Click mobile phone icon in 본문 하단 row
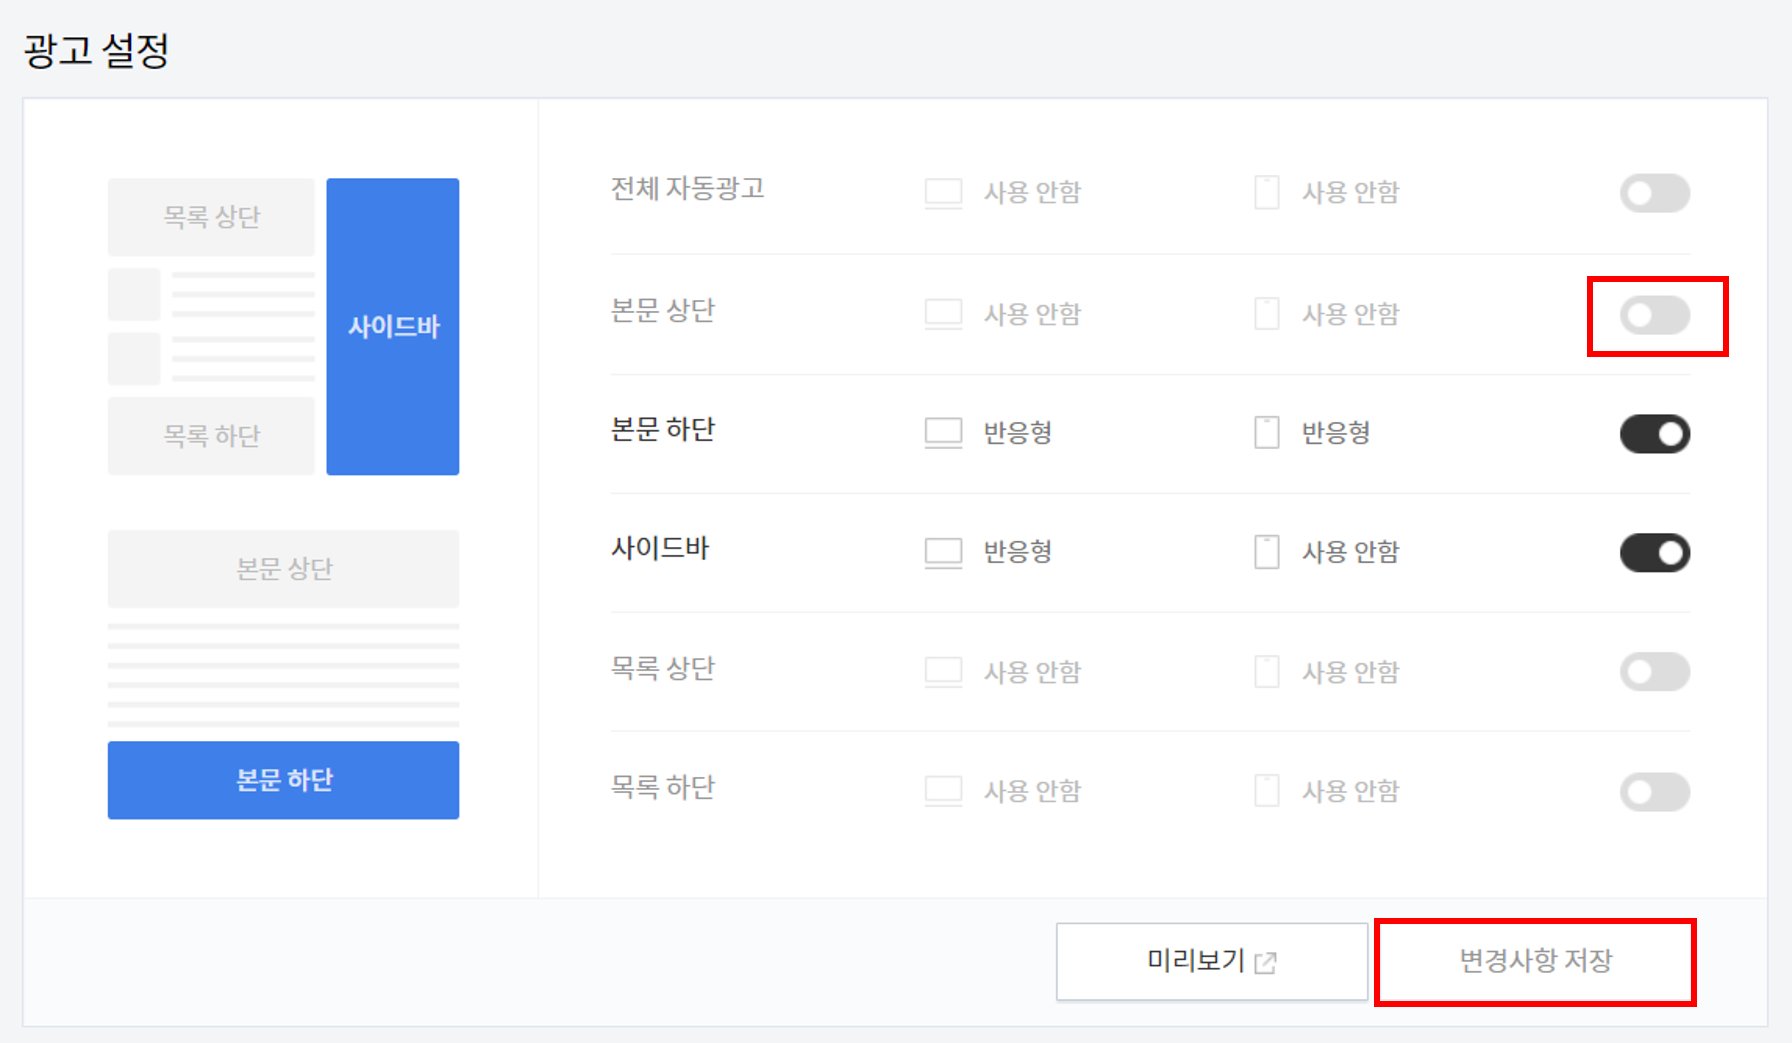The width and height of the screenshot is (1792, 1043). 1267,433
